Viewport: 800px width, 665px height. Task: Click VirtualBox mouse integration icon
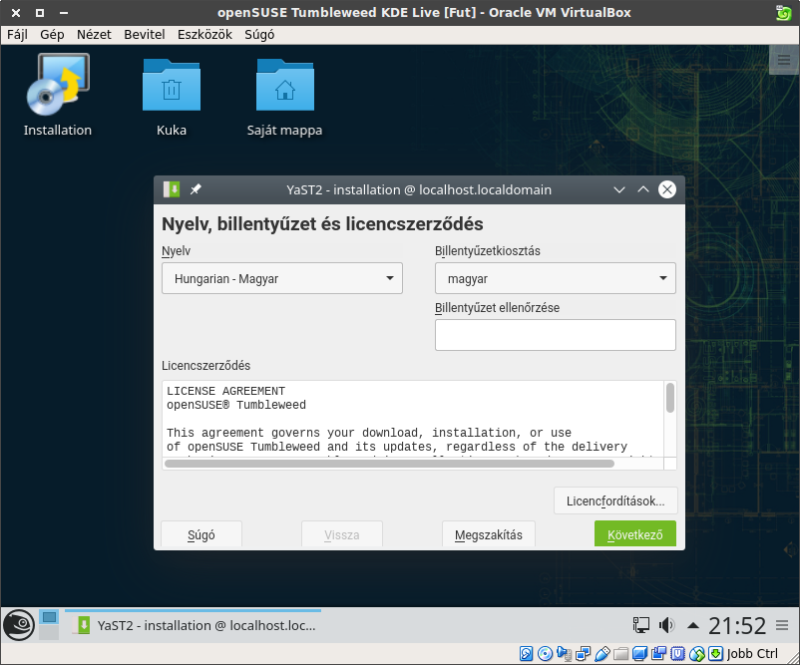pos(696,654)
